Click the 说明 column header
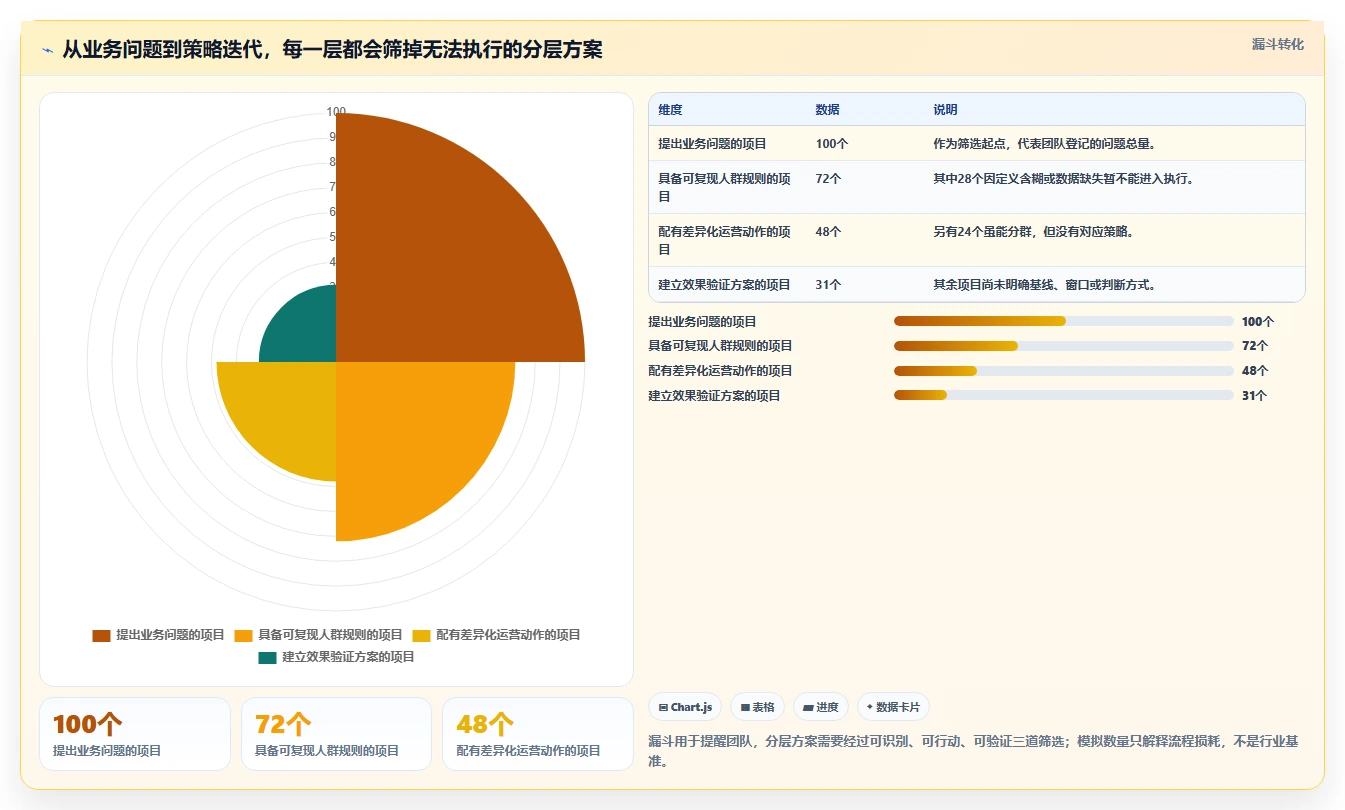Screen dimensions: 1345x810 pos(945,110)
